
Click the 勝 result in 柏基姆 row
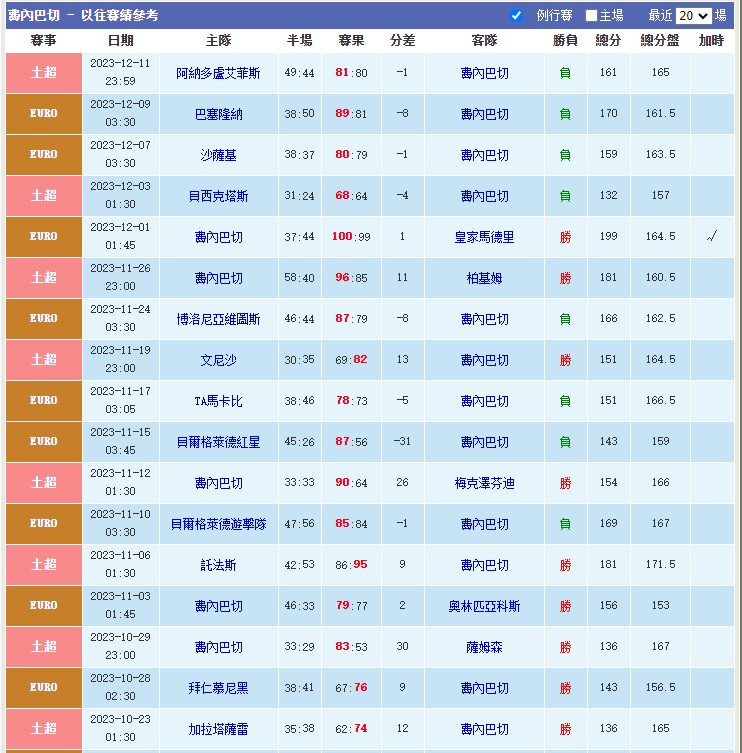(x=565, y=278)
